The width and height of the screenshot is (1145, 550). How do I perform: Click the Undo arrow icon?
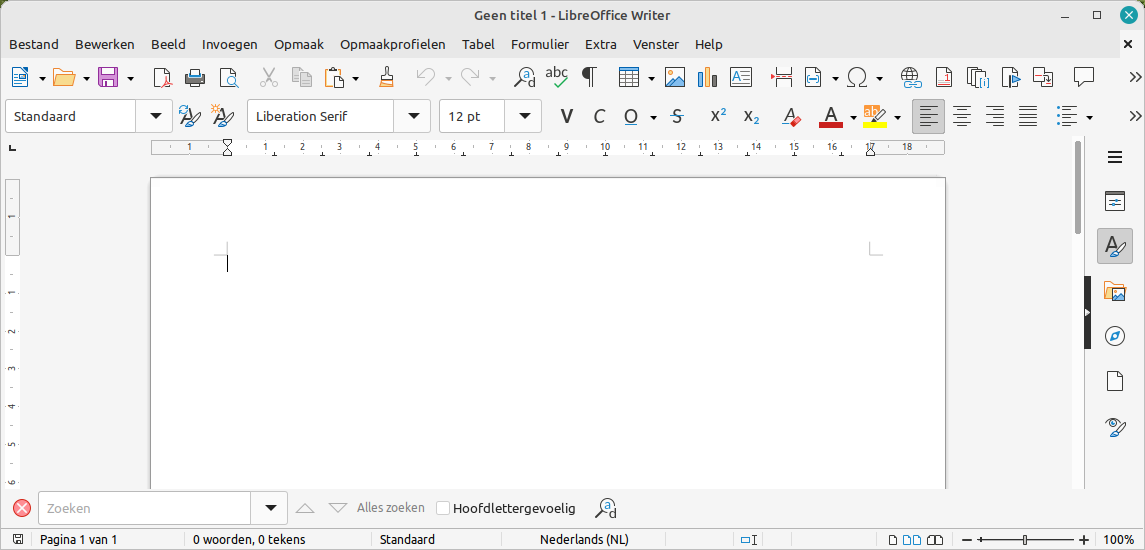pos(425,76)
